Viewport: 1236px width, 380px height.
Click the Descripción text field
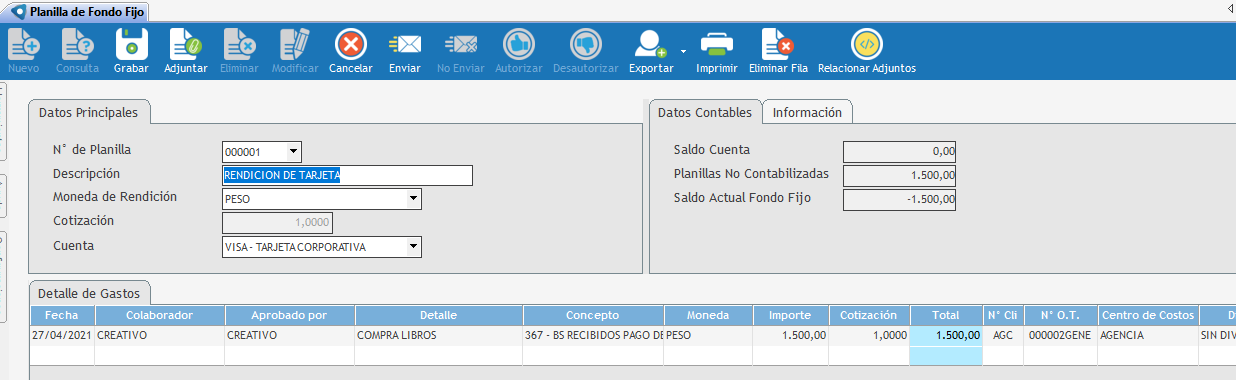pyautogui.click(x=347, y=175)
